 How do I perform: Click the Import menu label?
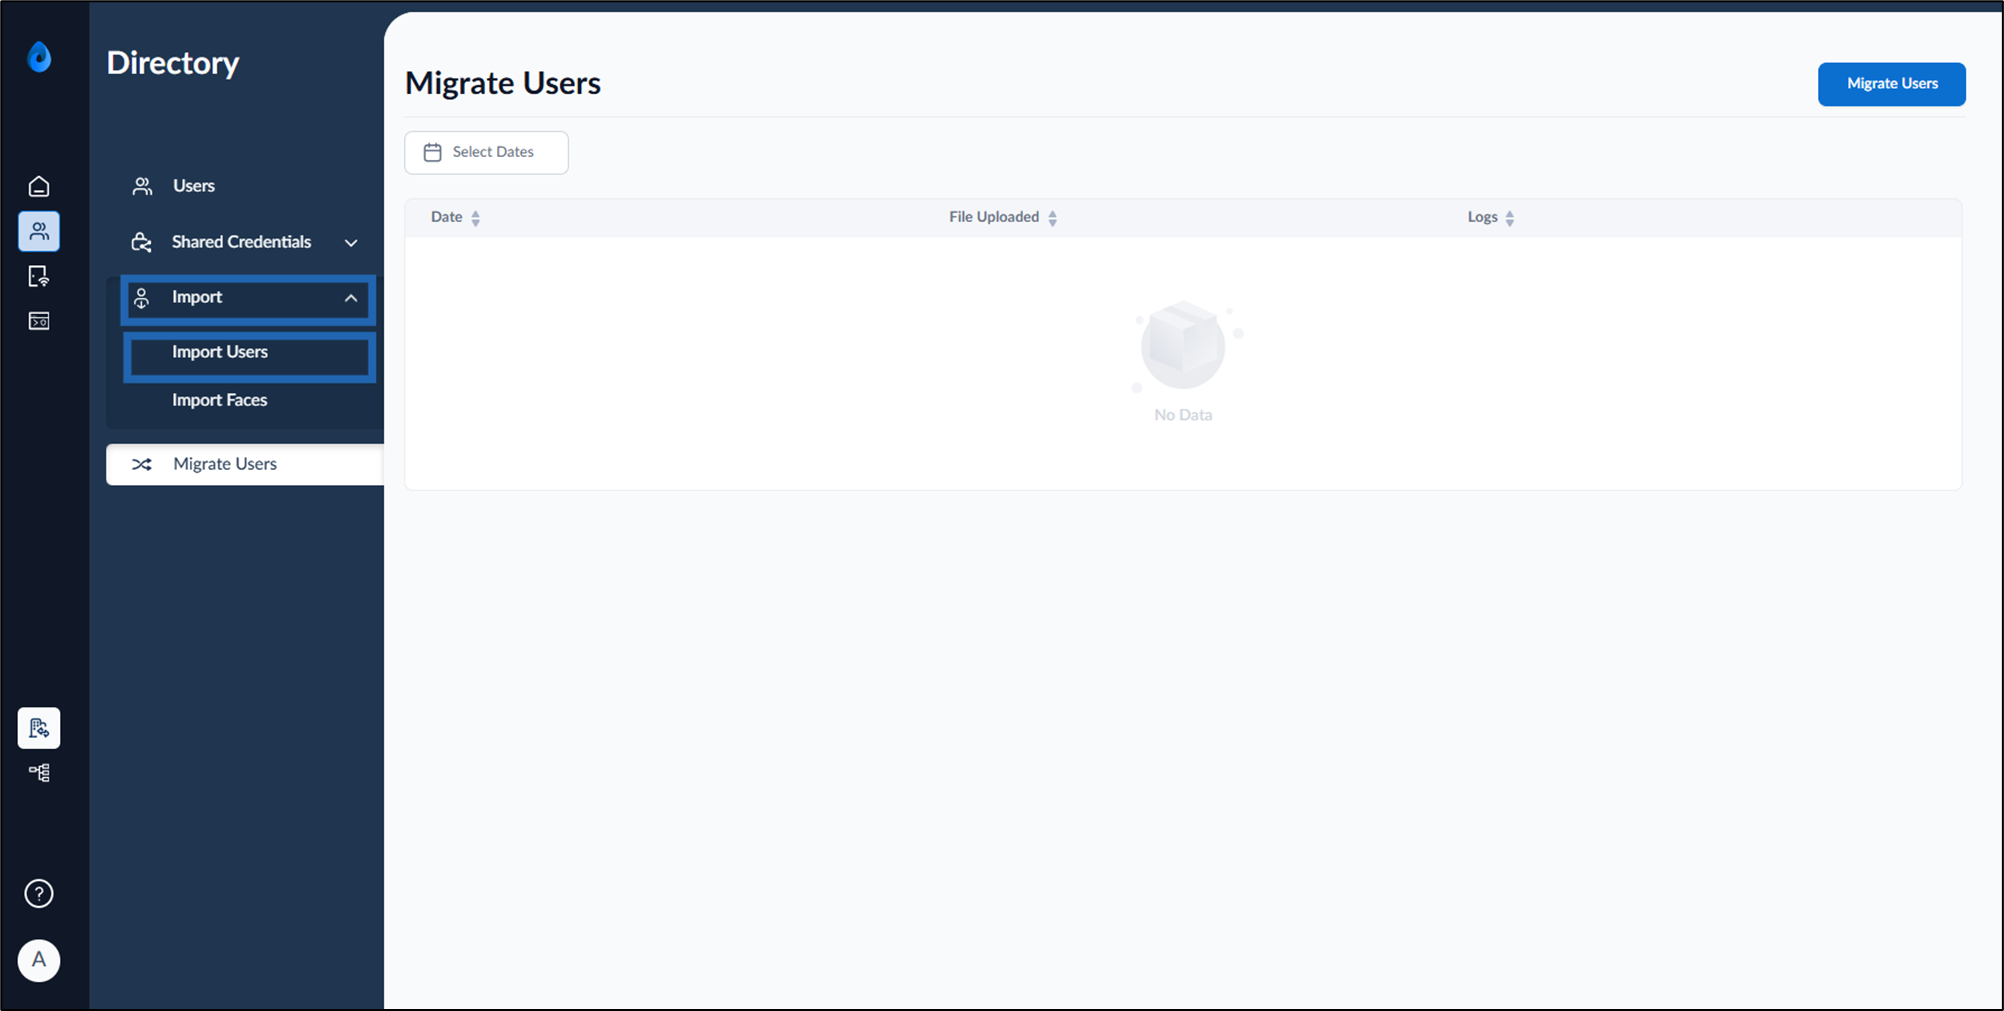tap(197, 297)
